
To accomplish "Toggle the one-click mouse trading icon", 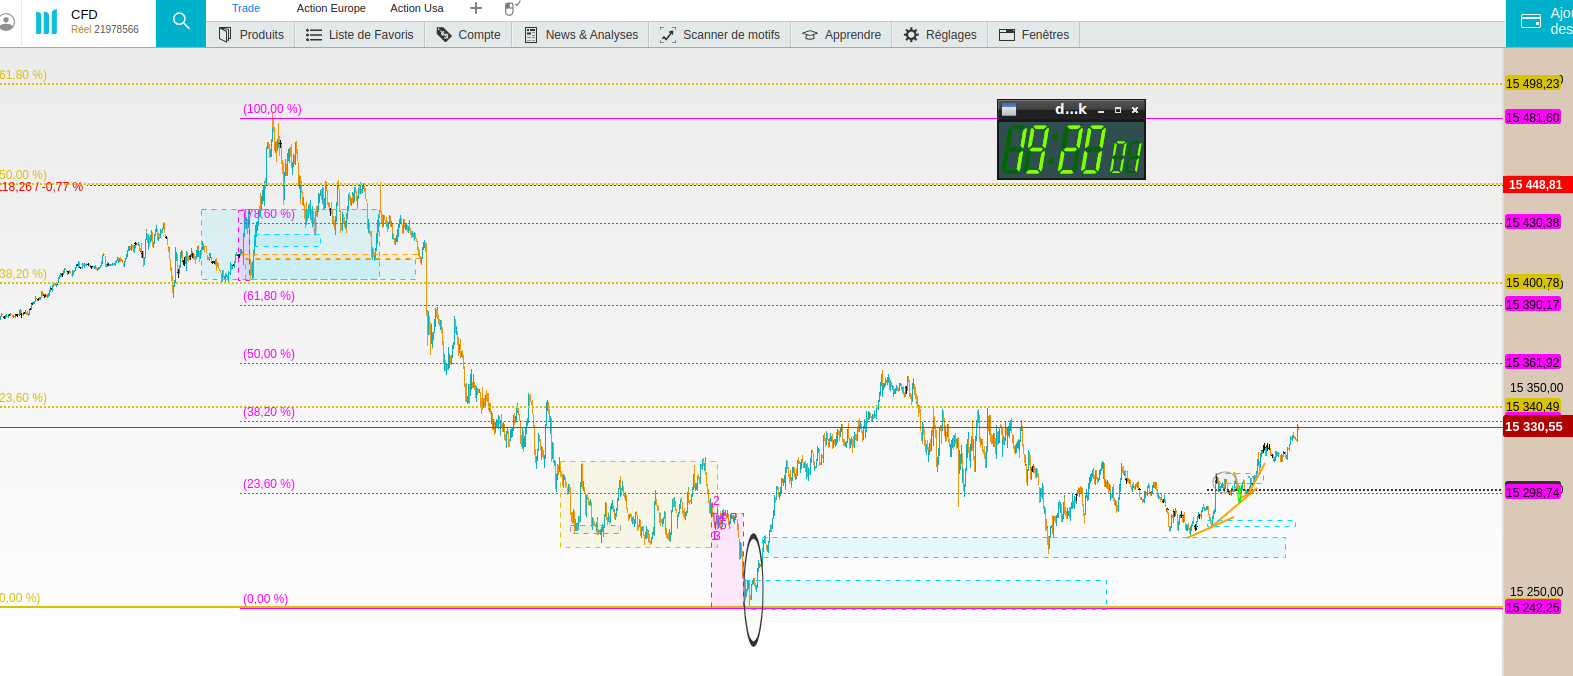I will (x=512, y=8).
